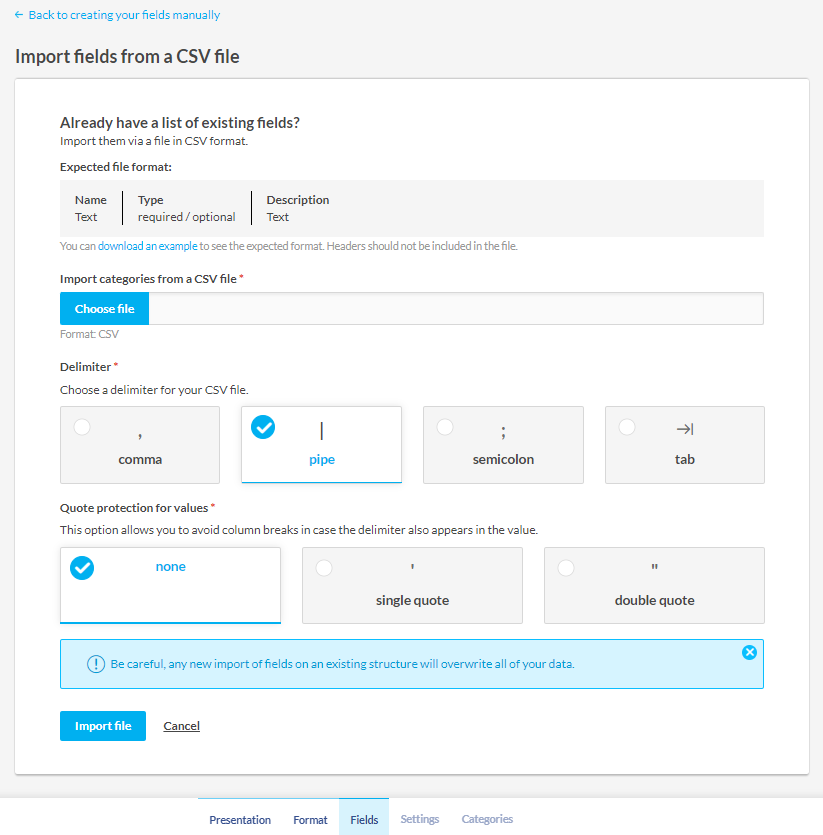Click the empty file name field
Image resolution: width=823 pixels, height=835 pixels.
[456, 309]
